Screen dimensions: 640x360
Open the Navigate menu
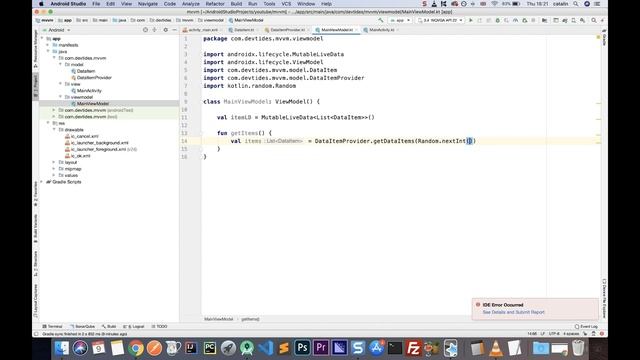[148, 4]
